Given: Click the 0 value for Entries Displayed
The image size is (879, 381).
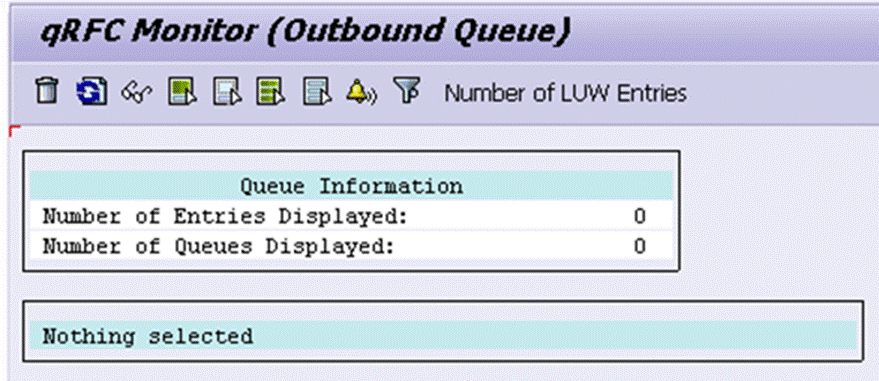Looking at the screenshot, I should tap(640, 216).
